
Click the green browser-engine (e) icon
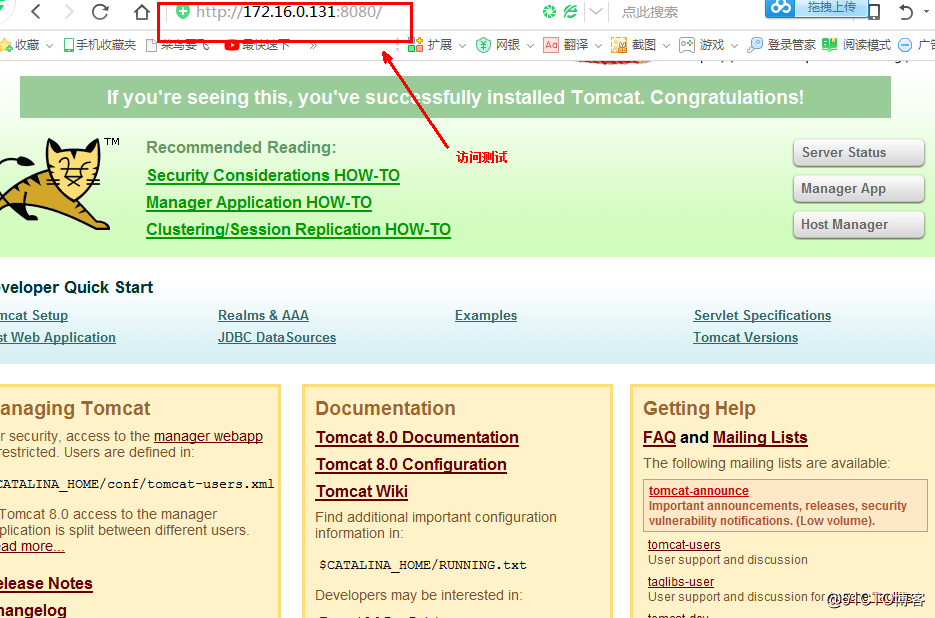click(x=571, y=11)
